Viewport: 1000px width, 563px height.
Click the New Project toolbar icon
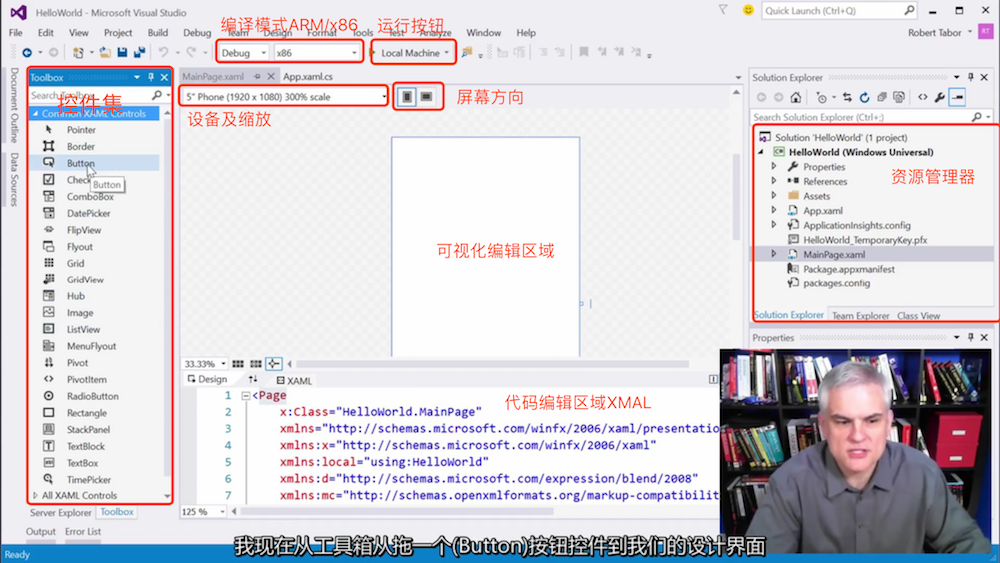point(78,53)
